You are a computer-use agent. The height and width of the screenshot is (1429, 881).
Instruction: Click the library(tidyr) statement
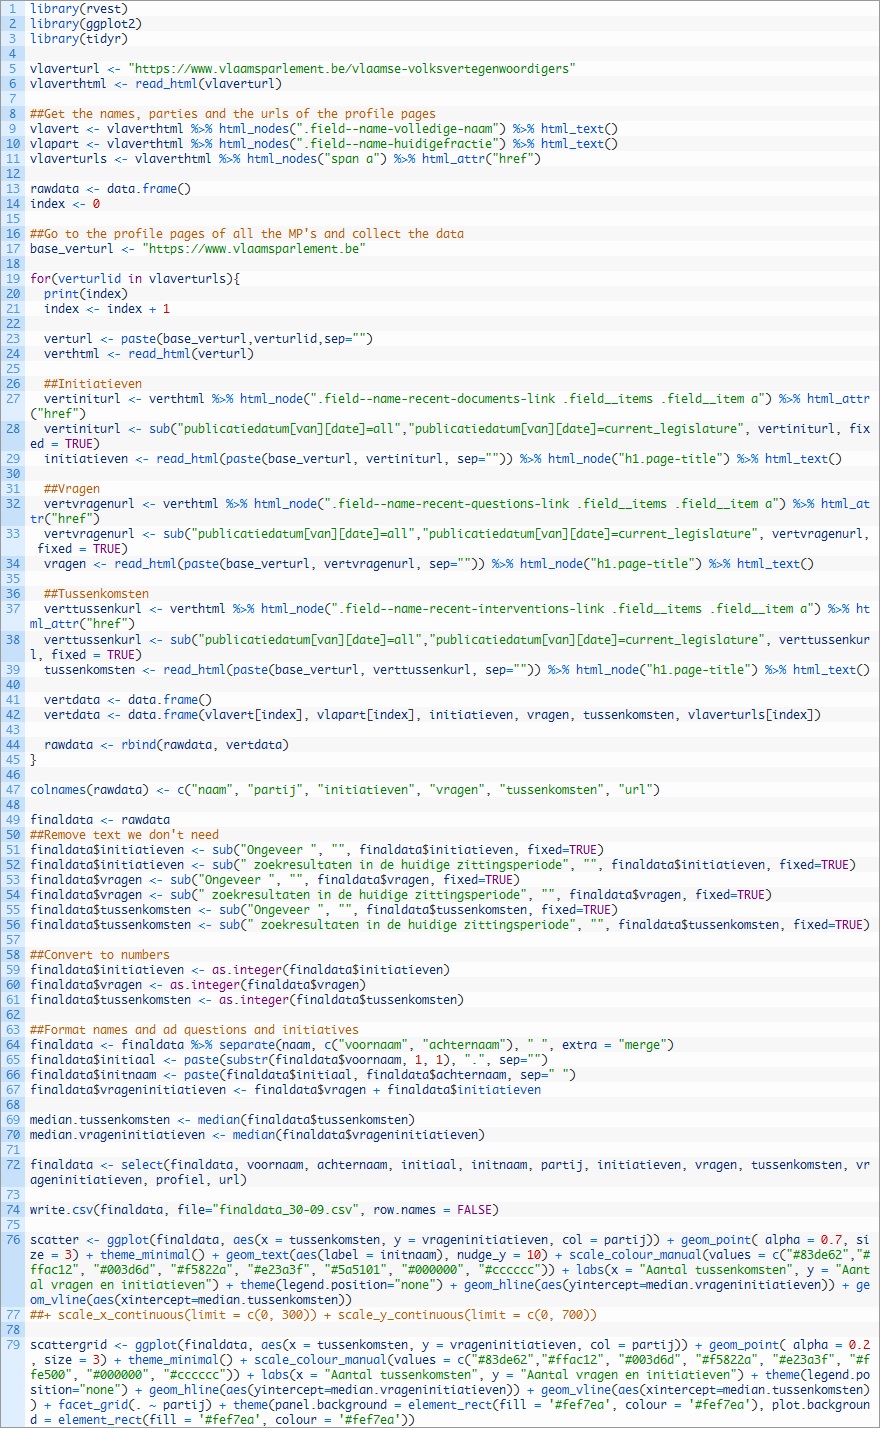coord(79,39)
